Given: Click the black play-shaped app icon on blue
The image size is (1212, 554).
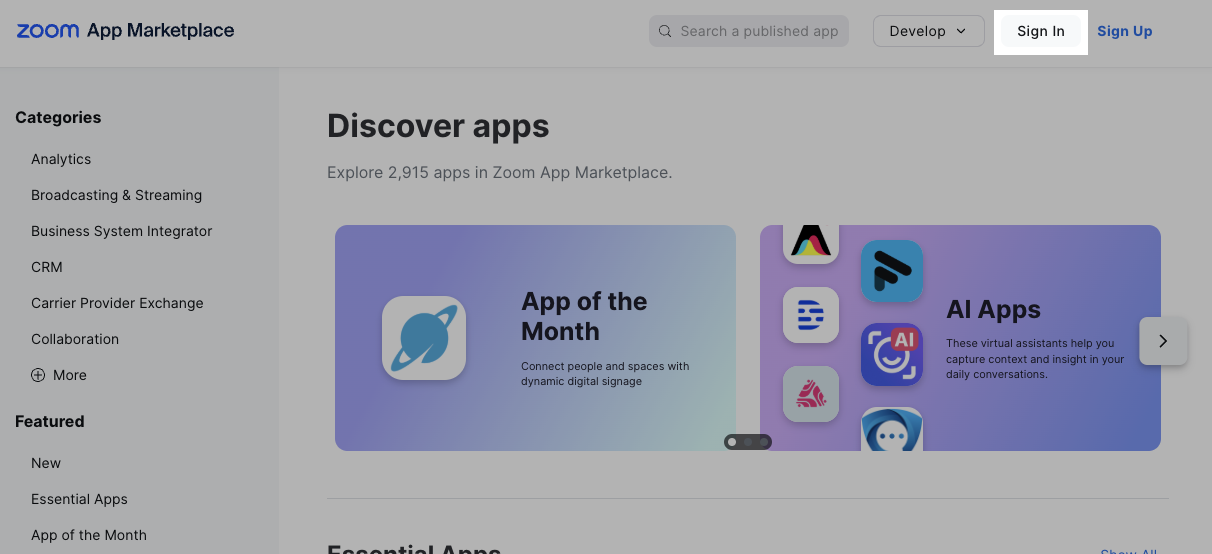Looking at the screenshot, I should pos(892,271).
